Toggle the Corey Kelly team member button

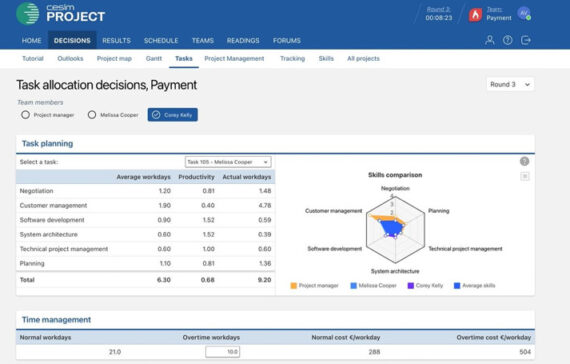[173, 115]
